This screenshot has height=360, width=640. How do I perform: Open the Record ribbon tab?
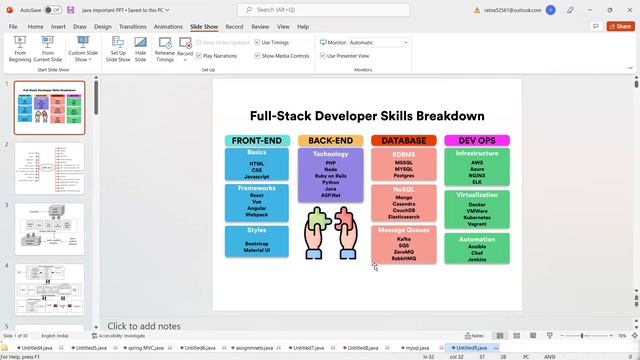[234, 27]
